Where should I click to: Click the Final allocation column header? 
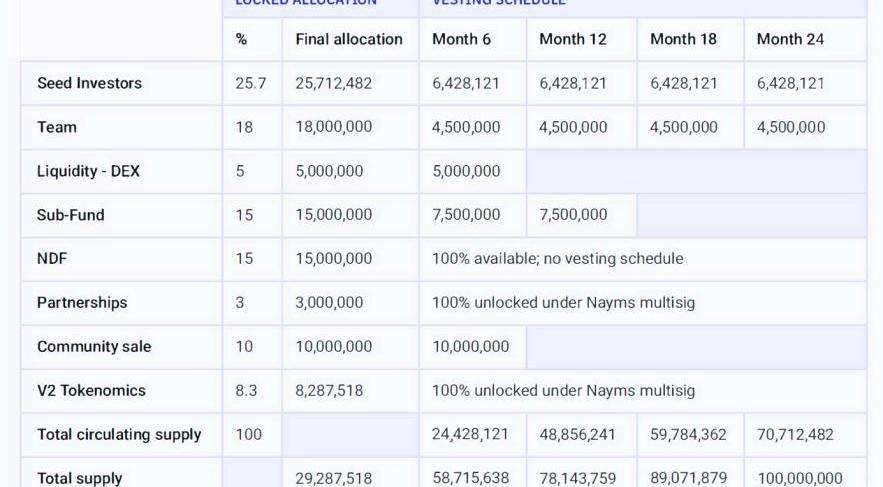click(349, 39)
